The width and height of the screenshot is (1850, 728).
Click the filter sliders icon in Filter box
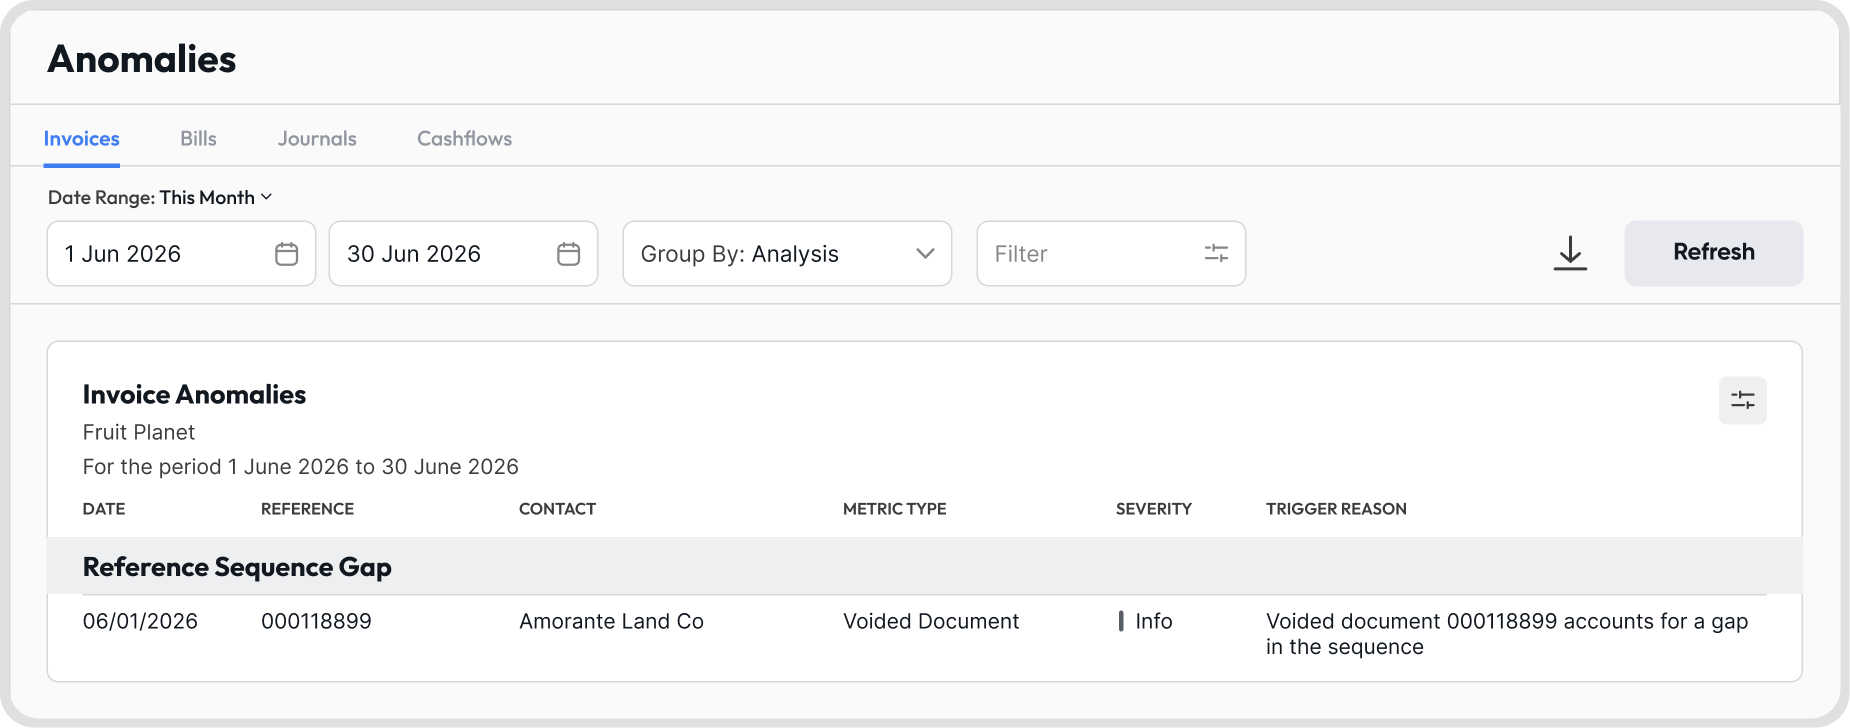[1216, 254]
